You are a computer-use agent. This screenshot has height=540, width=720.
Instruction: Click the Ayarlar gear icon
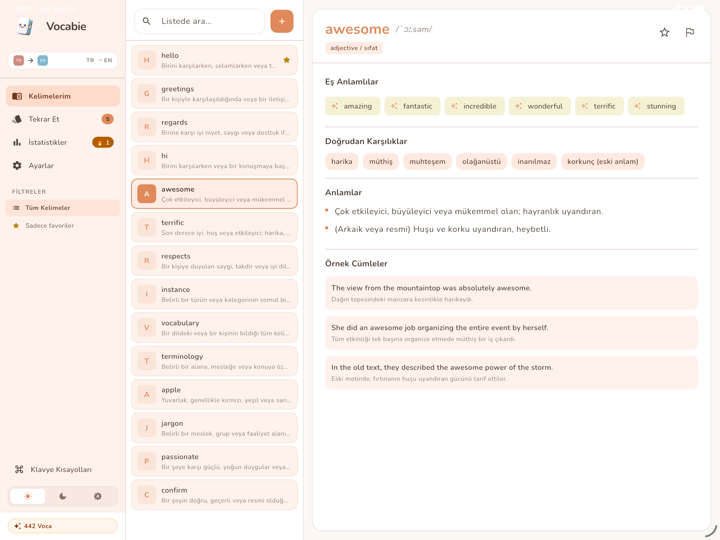(x=17, y=165)
